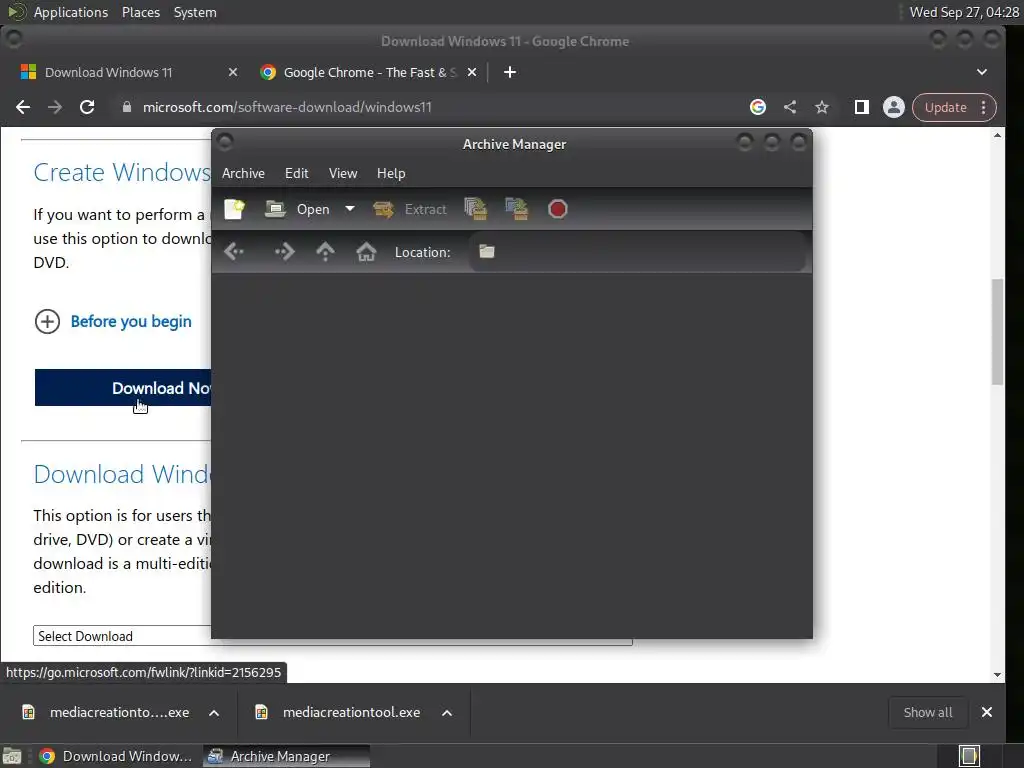Go up one level in archive
The width and height of the screenshot is (1024, 768).
pos(325,251)
